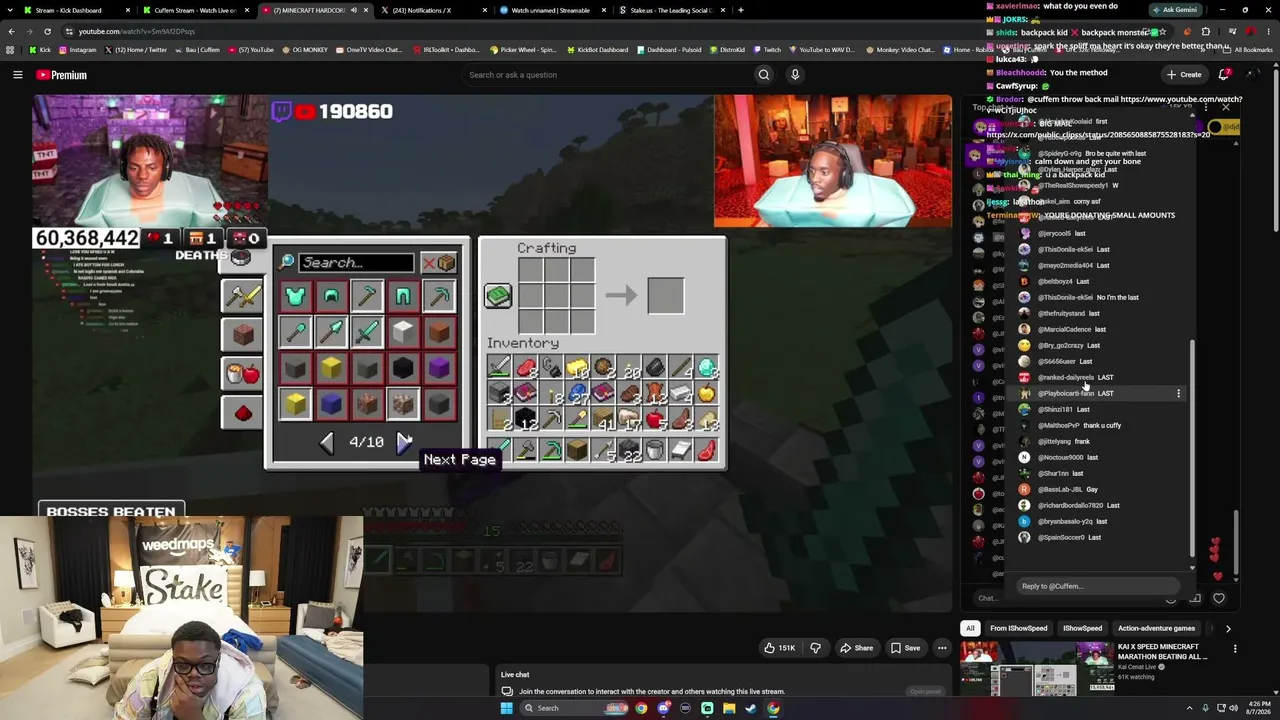This screenshot has width=1280, height=720.
Task: Open the Instagram bookmark
Action: coord(77,50)
